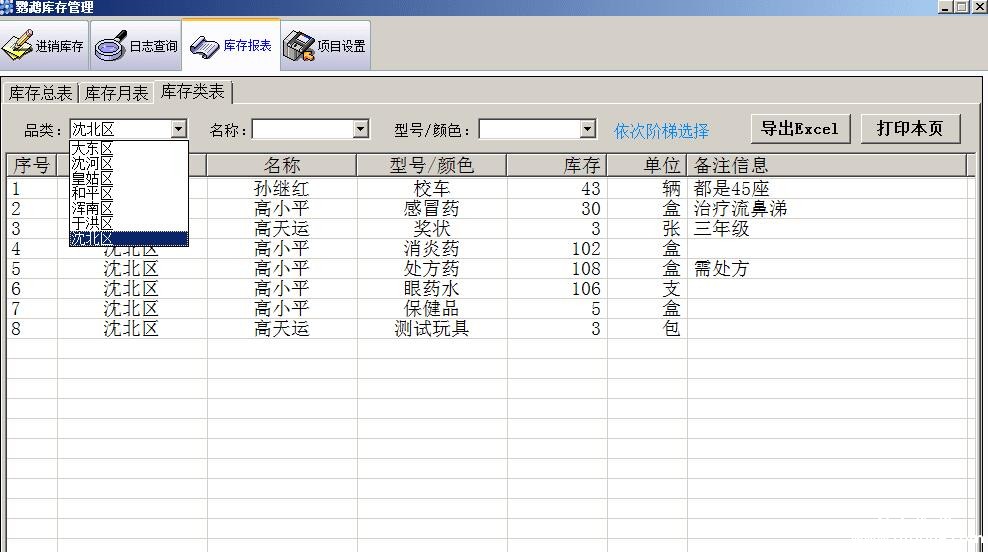Open the 项目设置 toolbar section

[325, 45]
